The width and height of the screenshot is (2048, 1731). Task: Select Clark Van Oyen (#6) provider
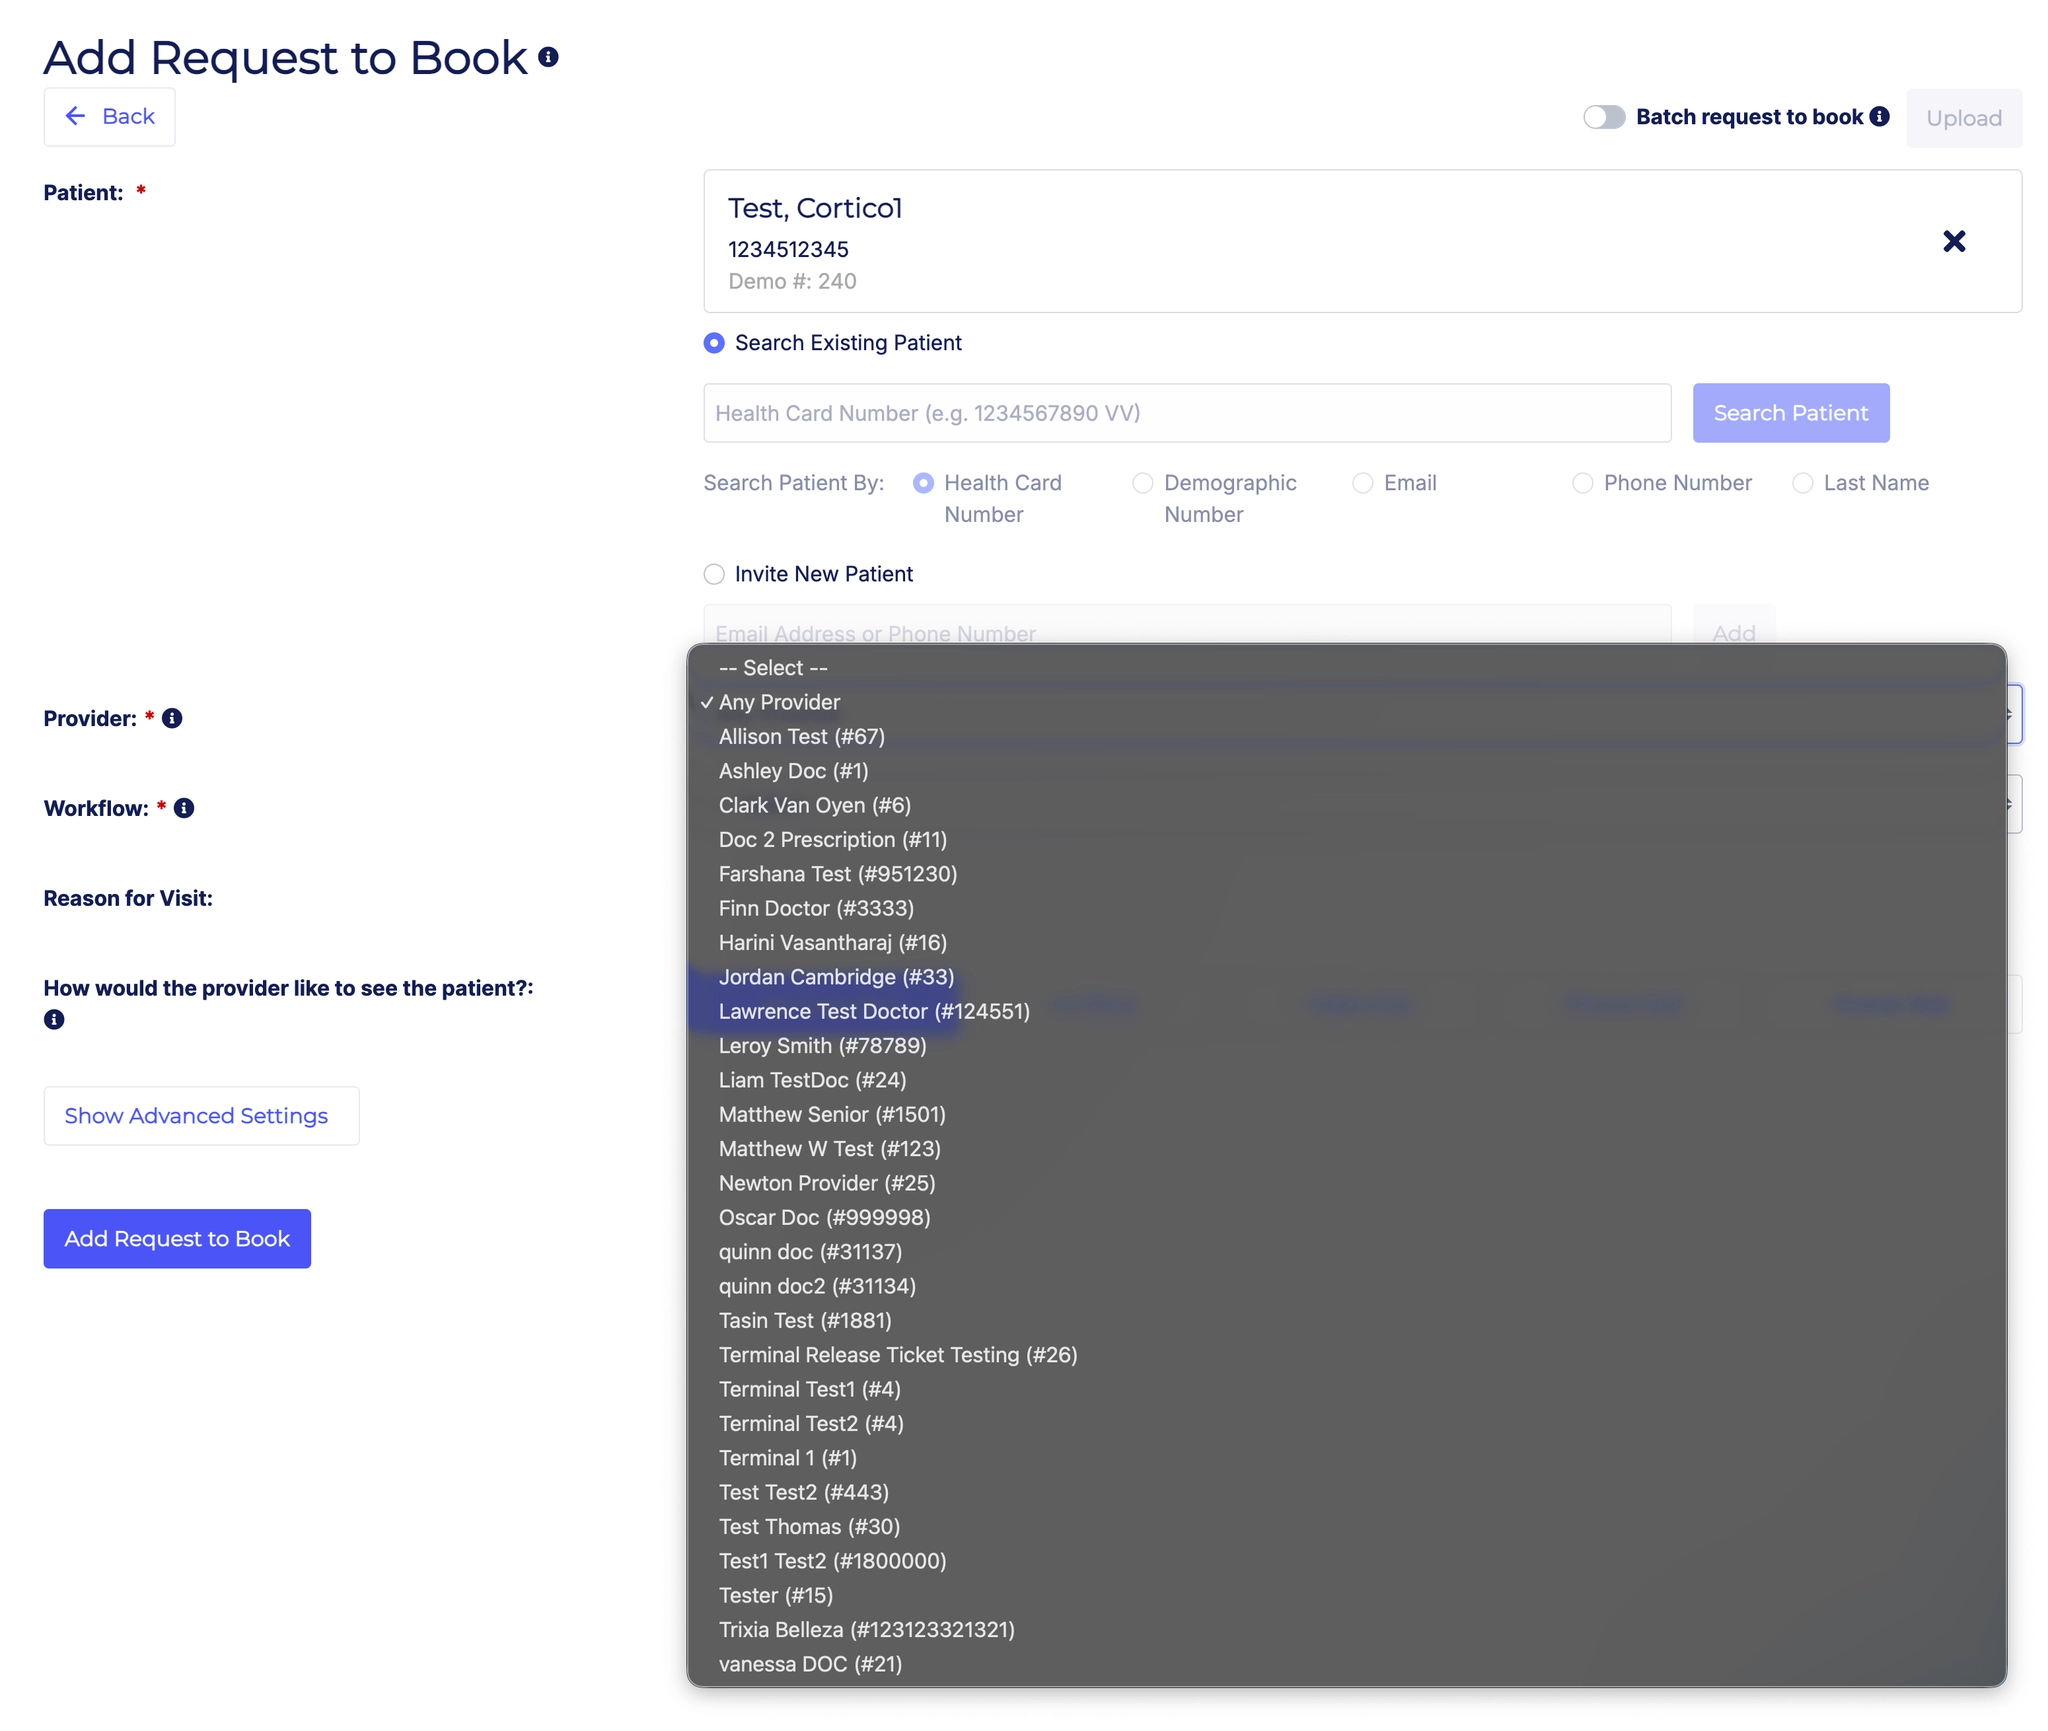[x=1346, y=805]
